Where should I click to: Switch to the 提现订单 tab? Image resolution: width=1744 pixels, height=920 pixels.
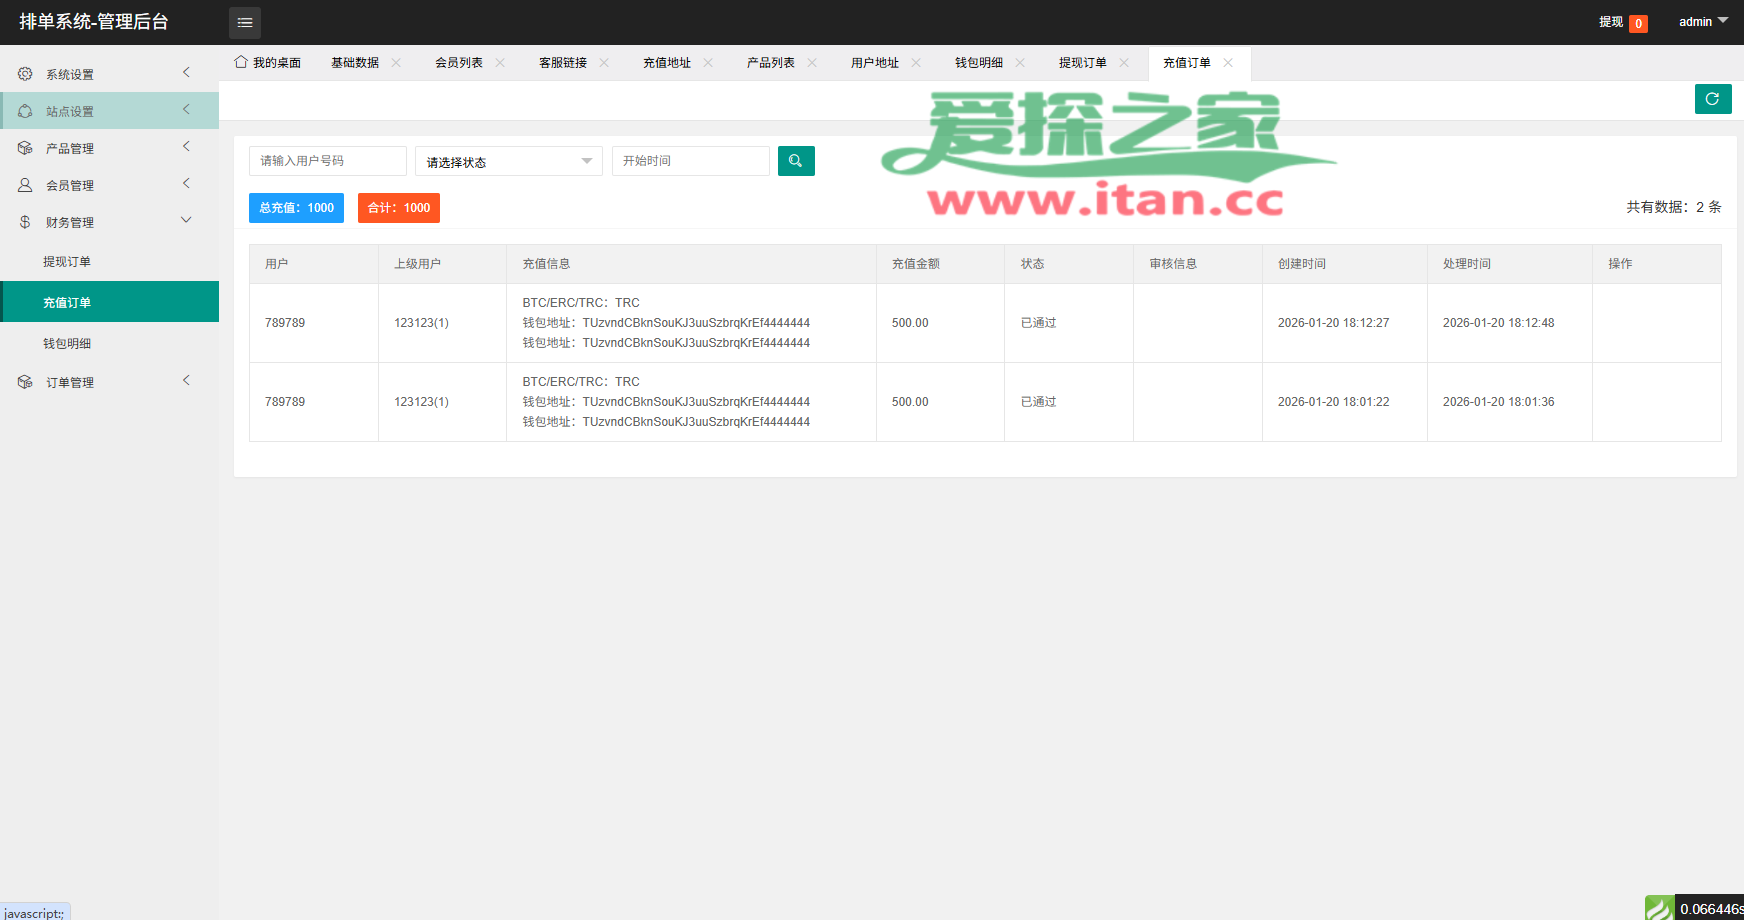[1082, 63]
